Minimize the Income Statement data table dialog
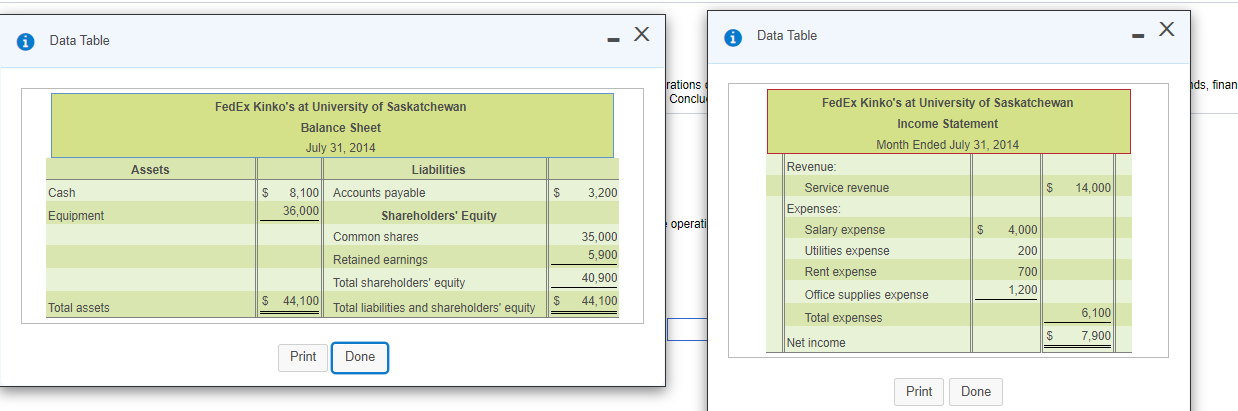 tap(1138, 38)
